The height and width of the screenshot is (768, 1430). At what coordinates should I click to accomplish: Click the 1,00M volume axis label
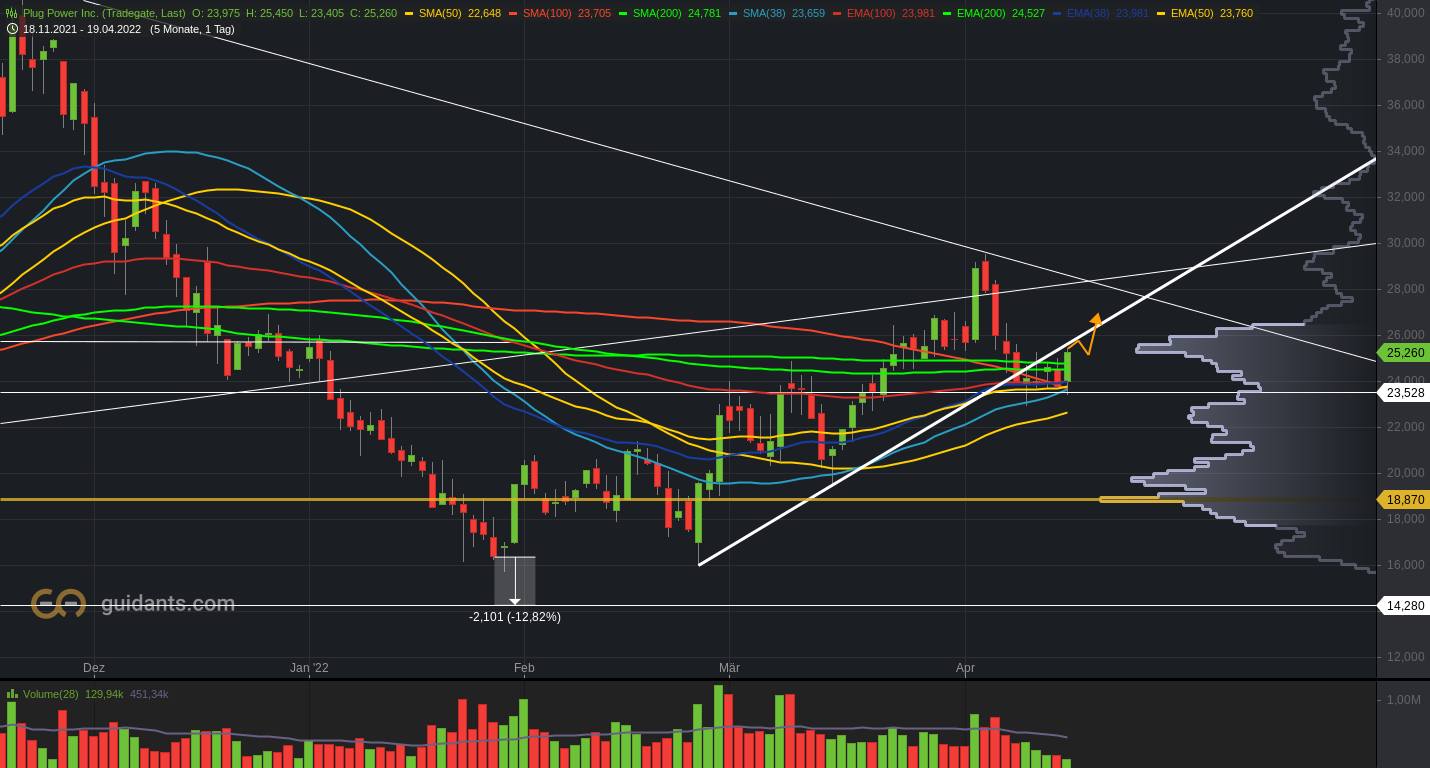tap(1403, 700)
